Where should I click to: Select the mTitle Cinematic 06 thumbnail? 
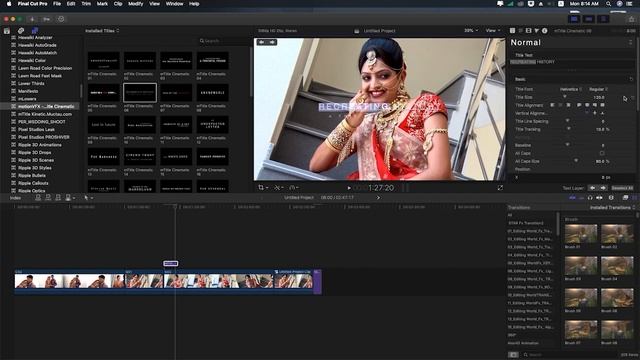tap(140, 93)
